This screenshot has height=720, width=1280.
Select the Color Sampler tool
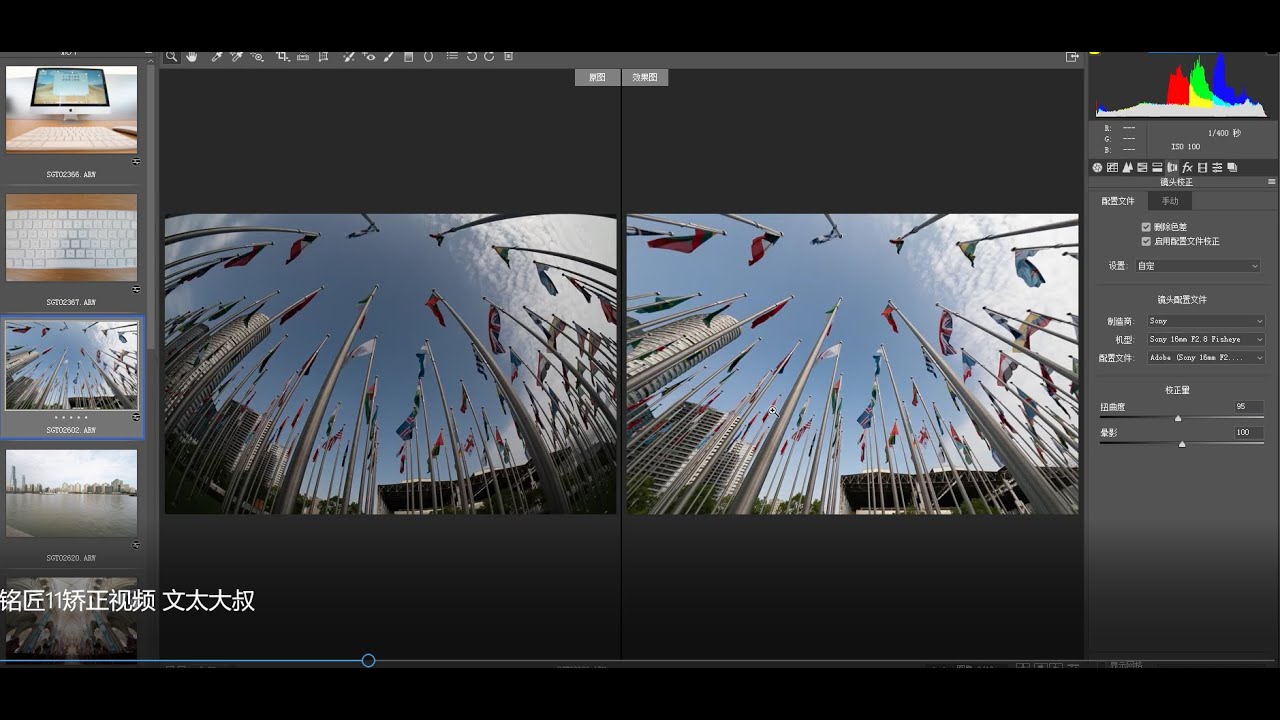(236, 57)
